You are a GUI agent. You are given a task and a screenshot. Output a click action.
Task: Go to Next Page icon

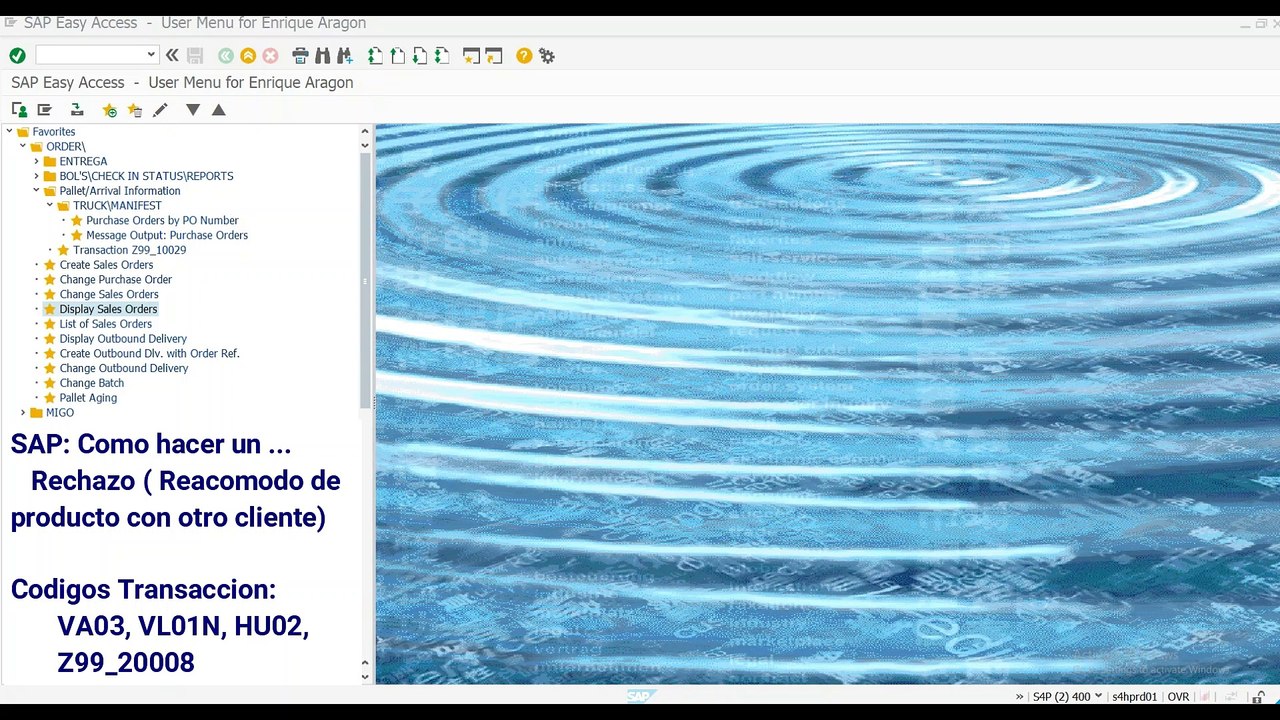[420, 56]
